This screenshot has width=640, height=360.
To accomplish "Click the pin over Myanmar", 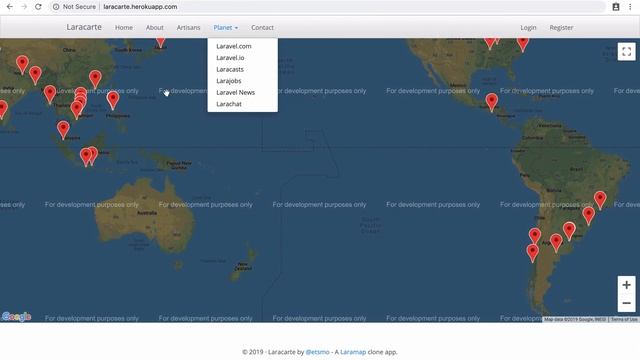I will [50, 94].
